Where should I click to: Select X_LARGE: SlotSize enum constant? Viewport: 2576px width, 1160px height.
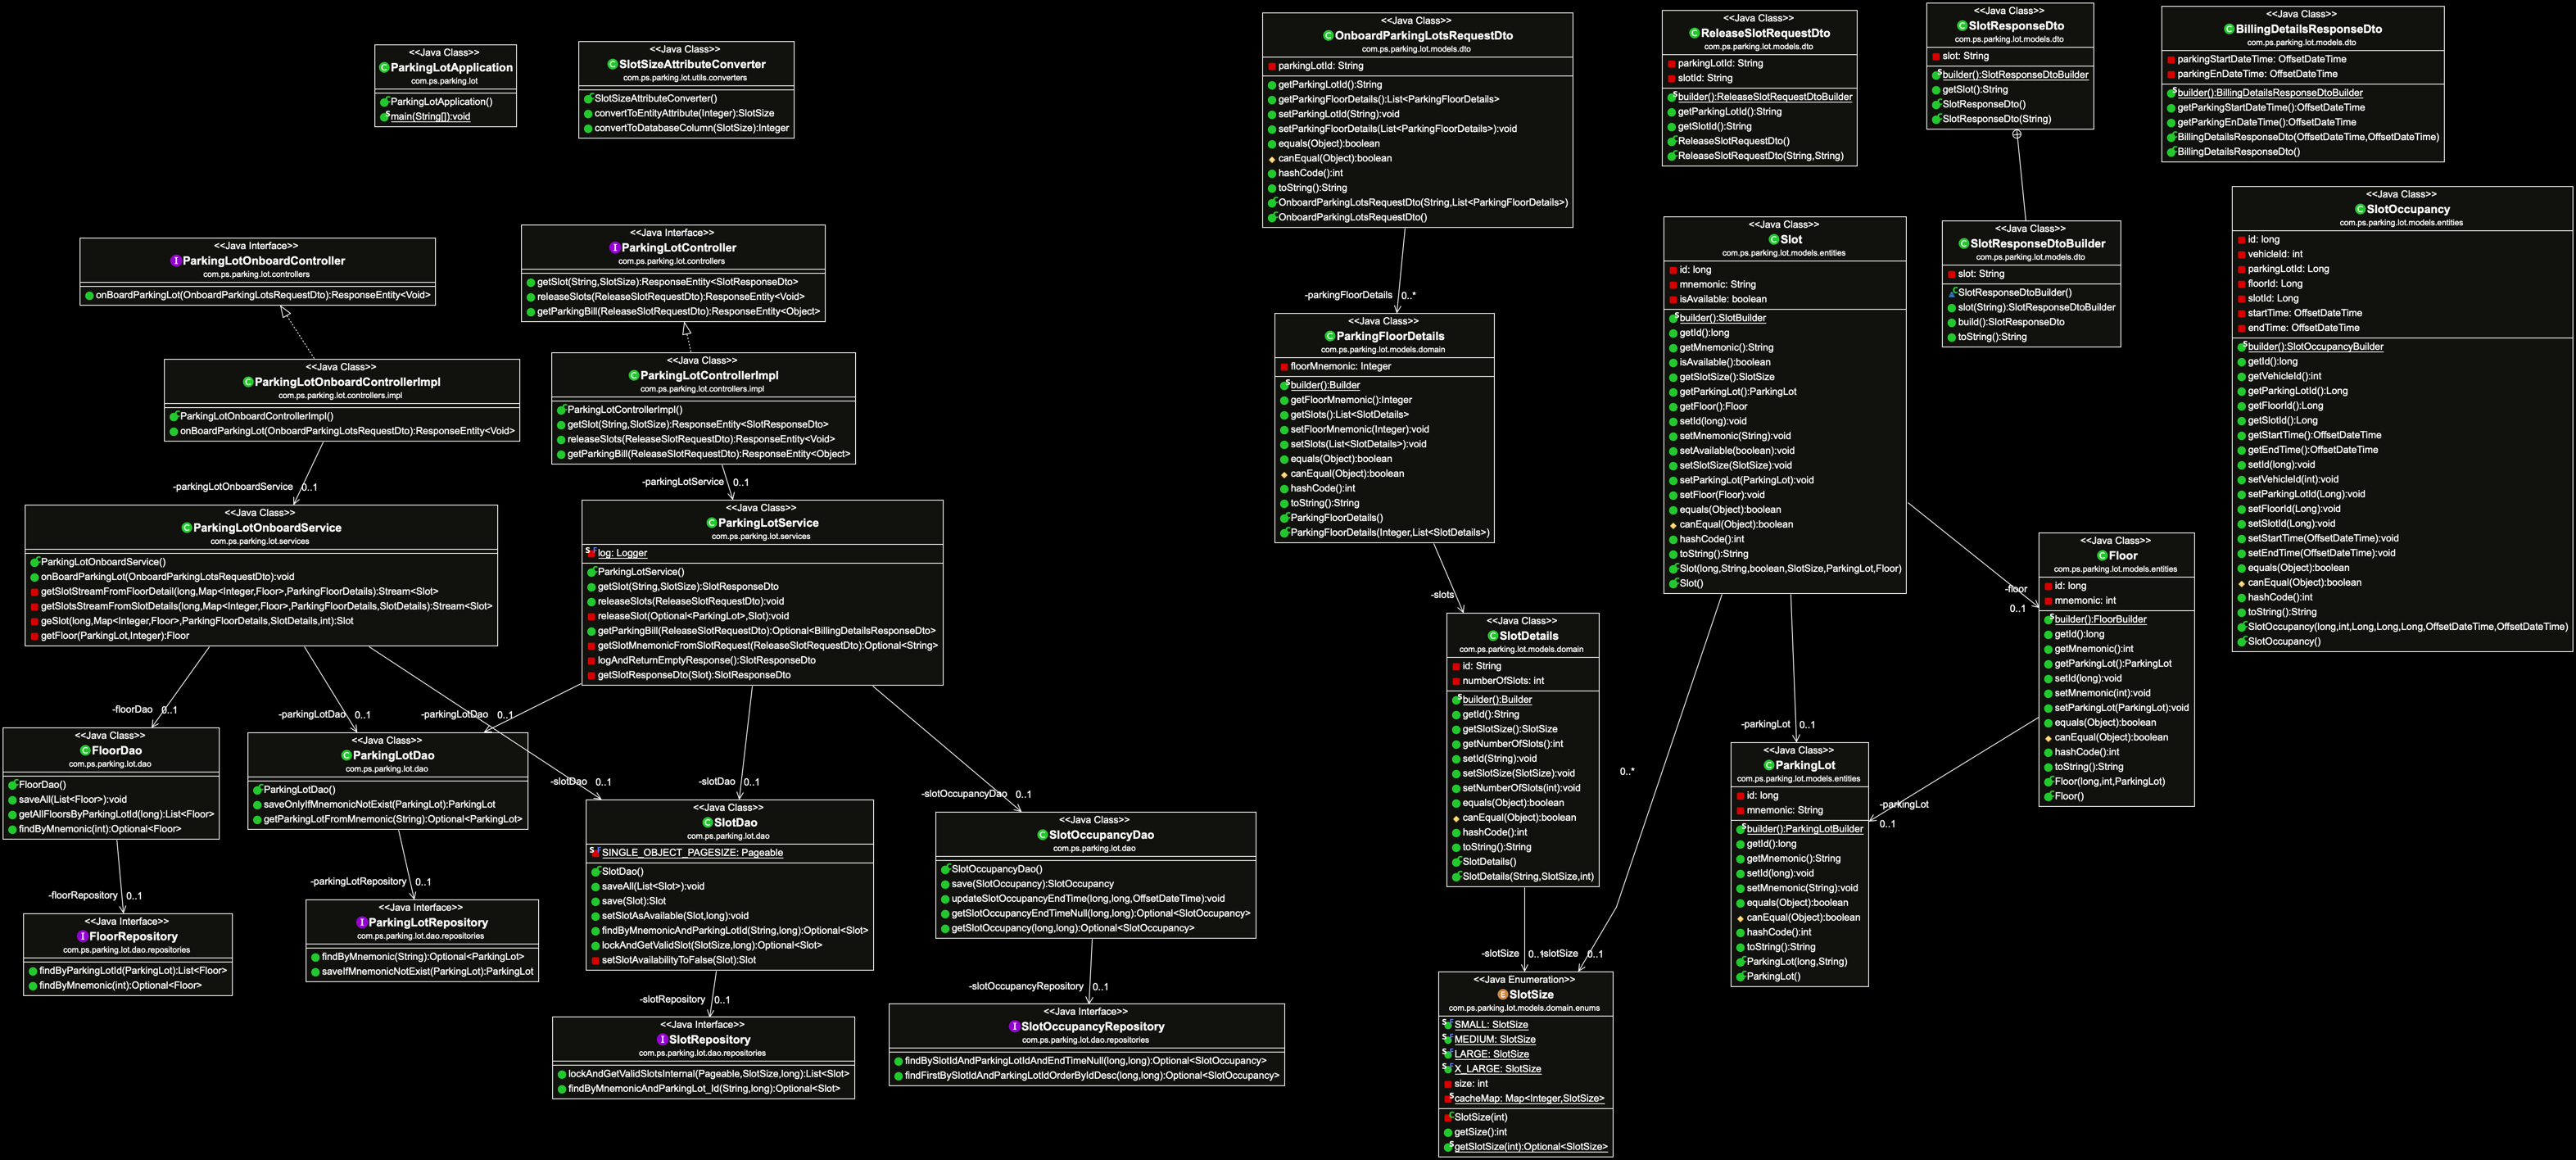[x=1497, y=1069]
